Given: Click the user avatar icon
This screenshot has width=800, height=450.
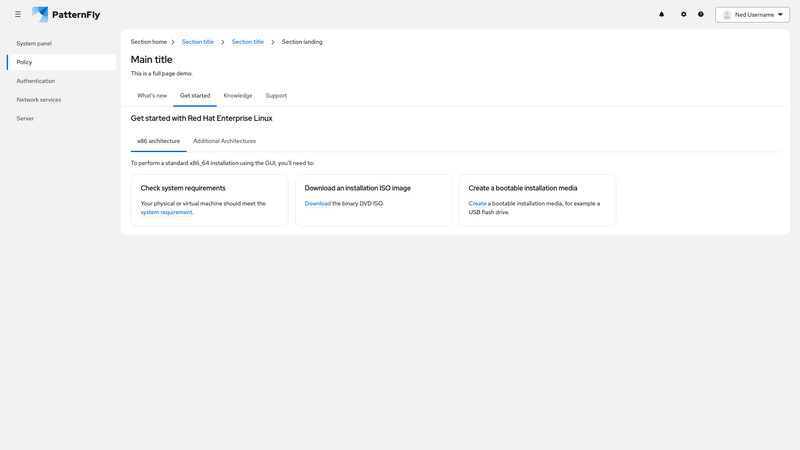Looking at the screenshot, I should click(x=727, y=15).
